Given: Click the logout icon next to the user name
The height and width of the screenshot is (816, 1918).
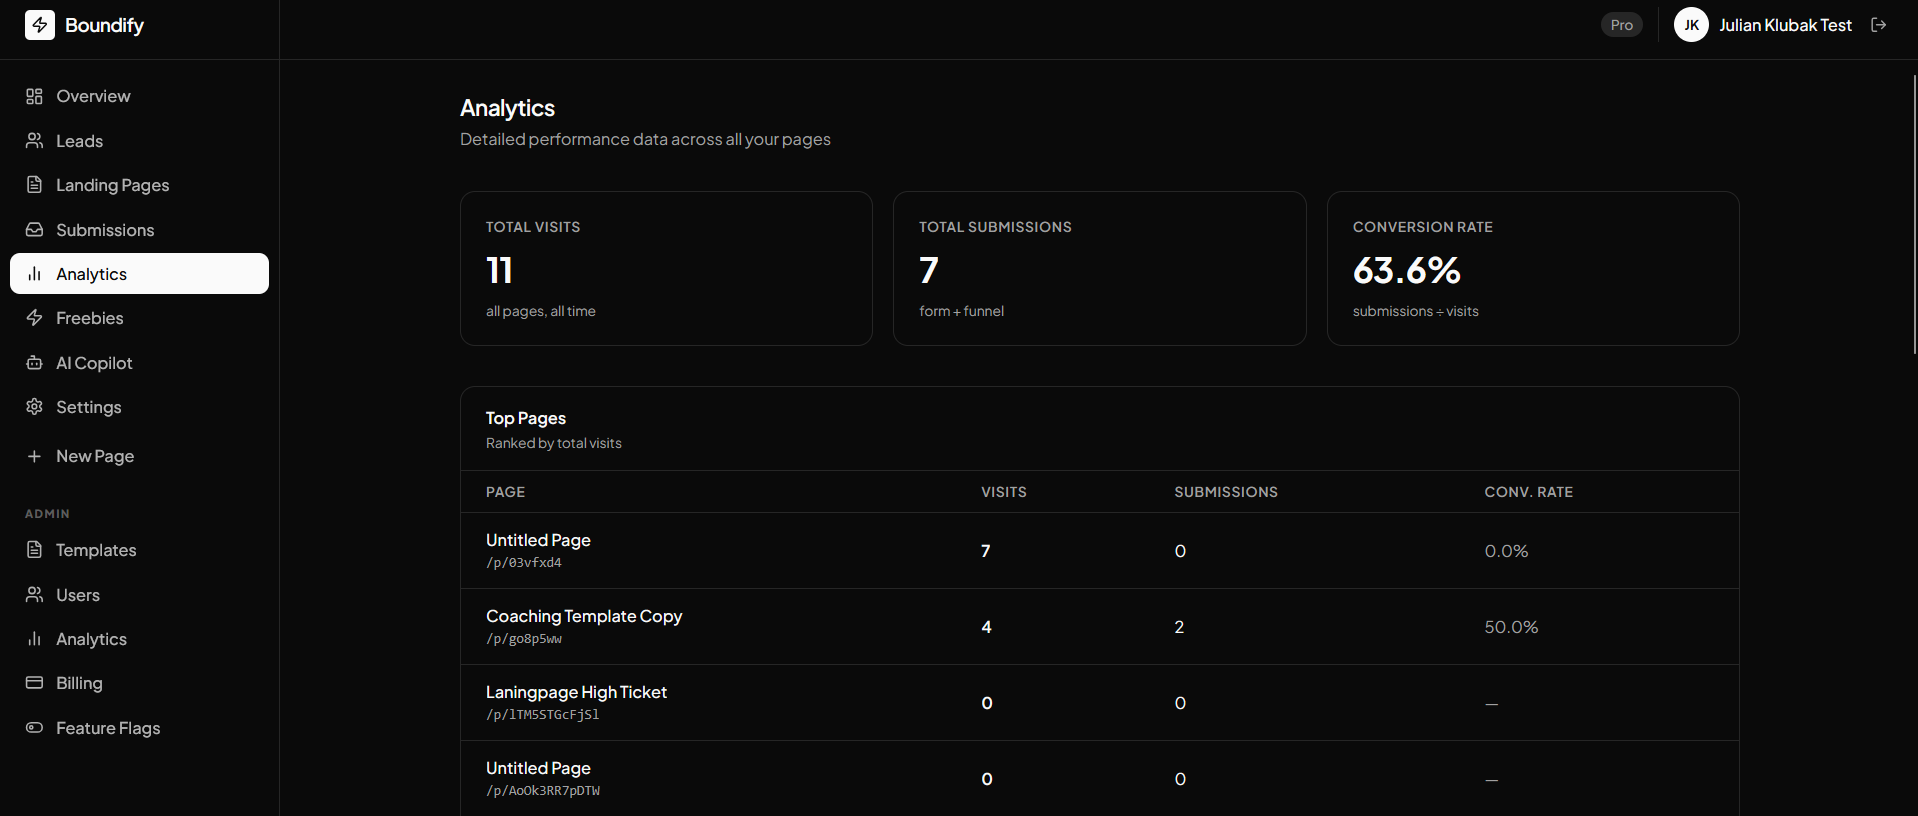Looking at the screenshot, I should (1879, 25).
